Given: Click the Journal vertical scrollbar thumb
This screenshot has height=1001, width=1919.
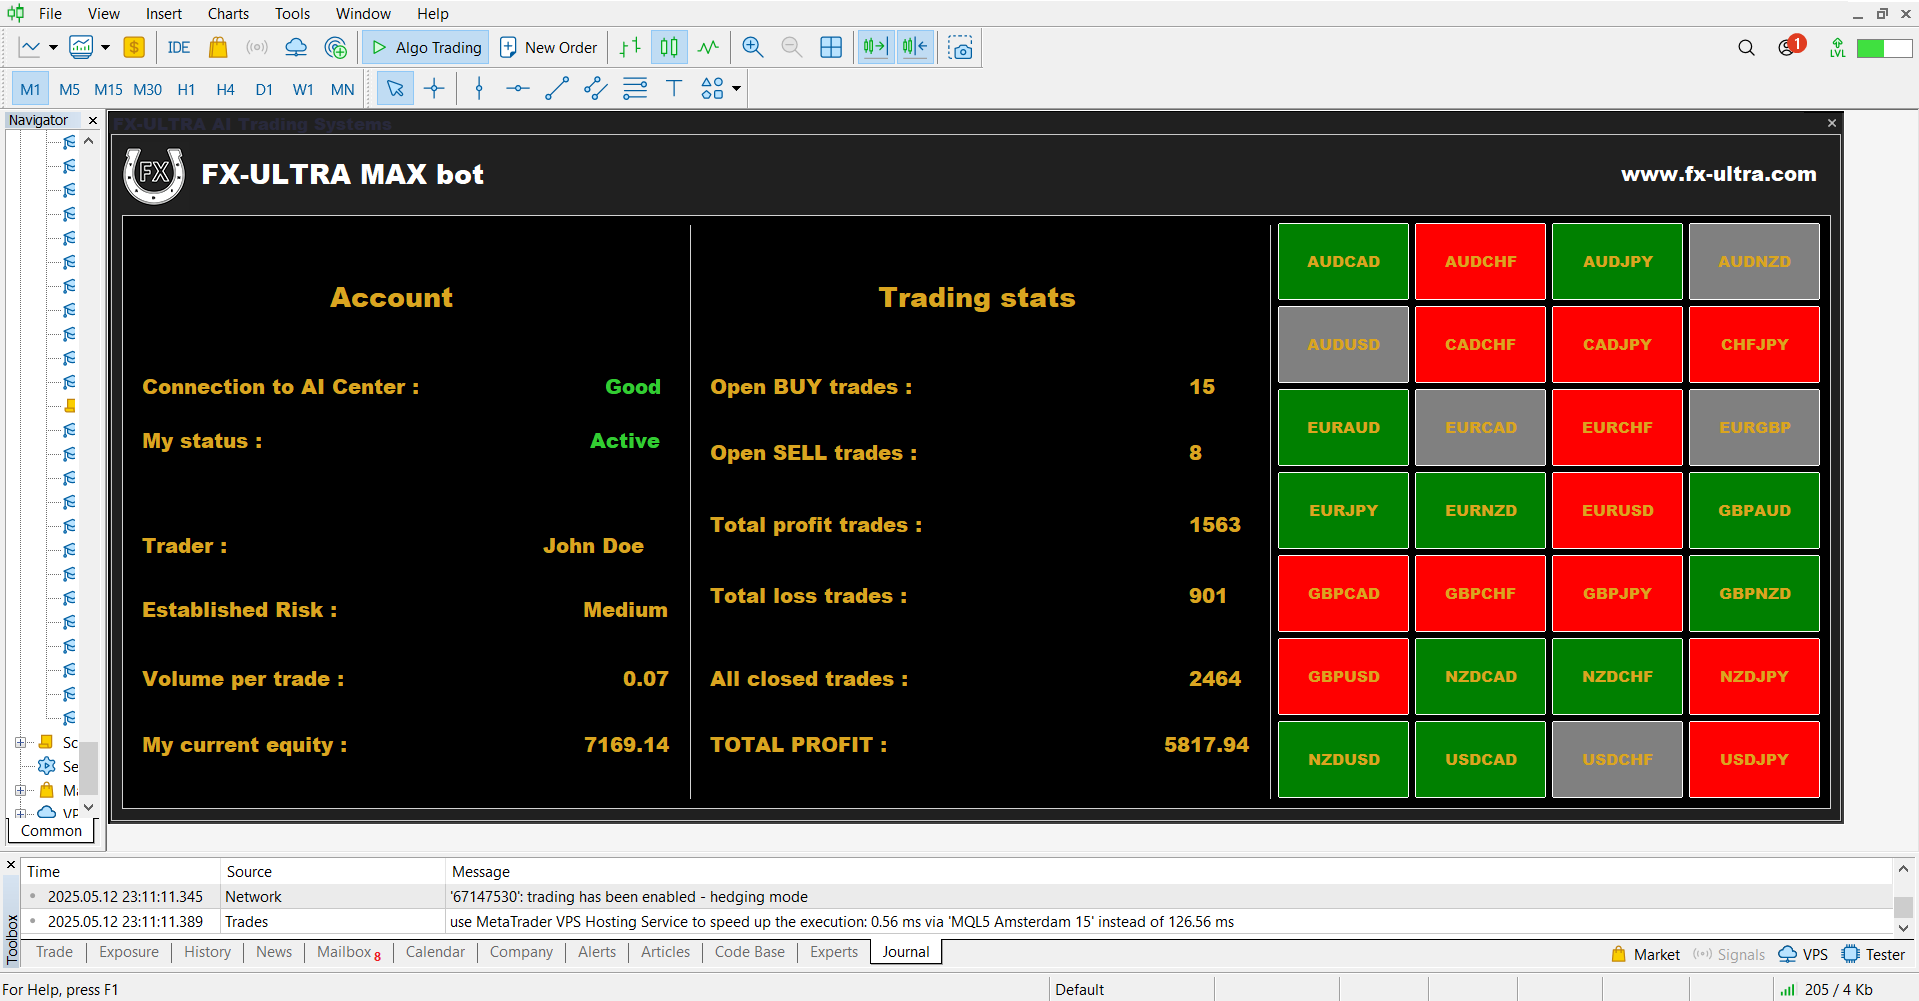Looking at the screenshot, I should (x=1903, y=906).
